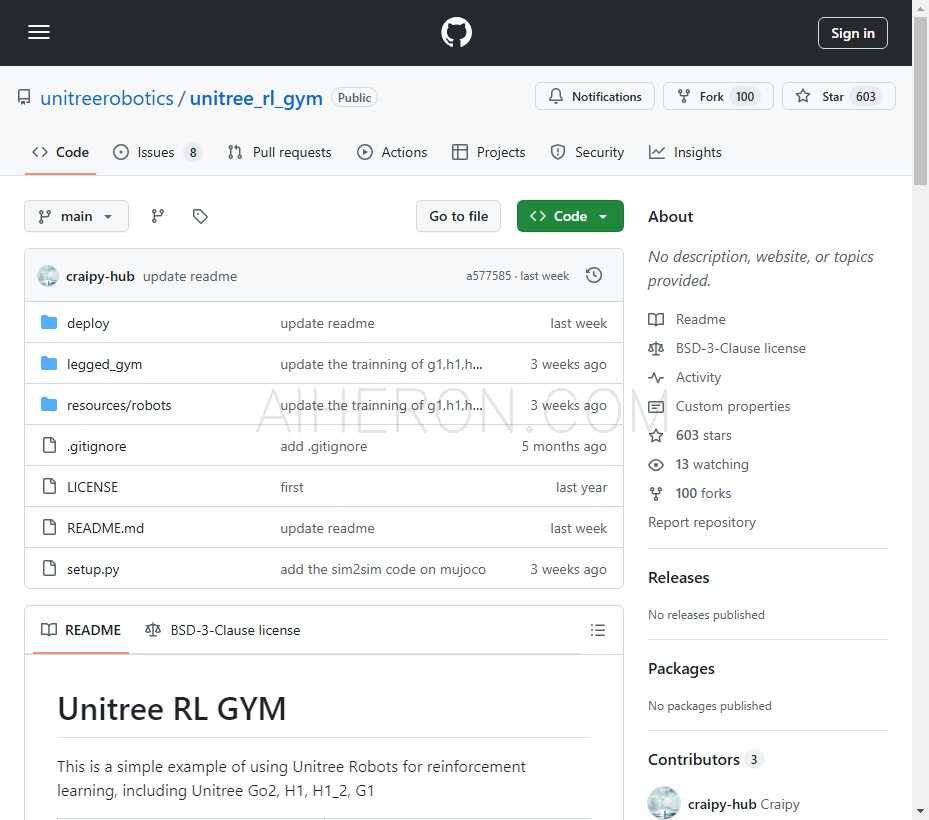Click the legged_gym folder icon
The height and width of the screenshot is (820, 929).
click(x=49, y=363)
